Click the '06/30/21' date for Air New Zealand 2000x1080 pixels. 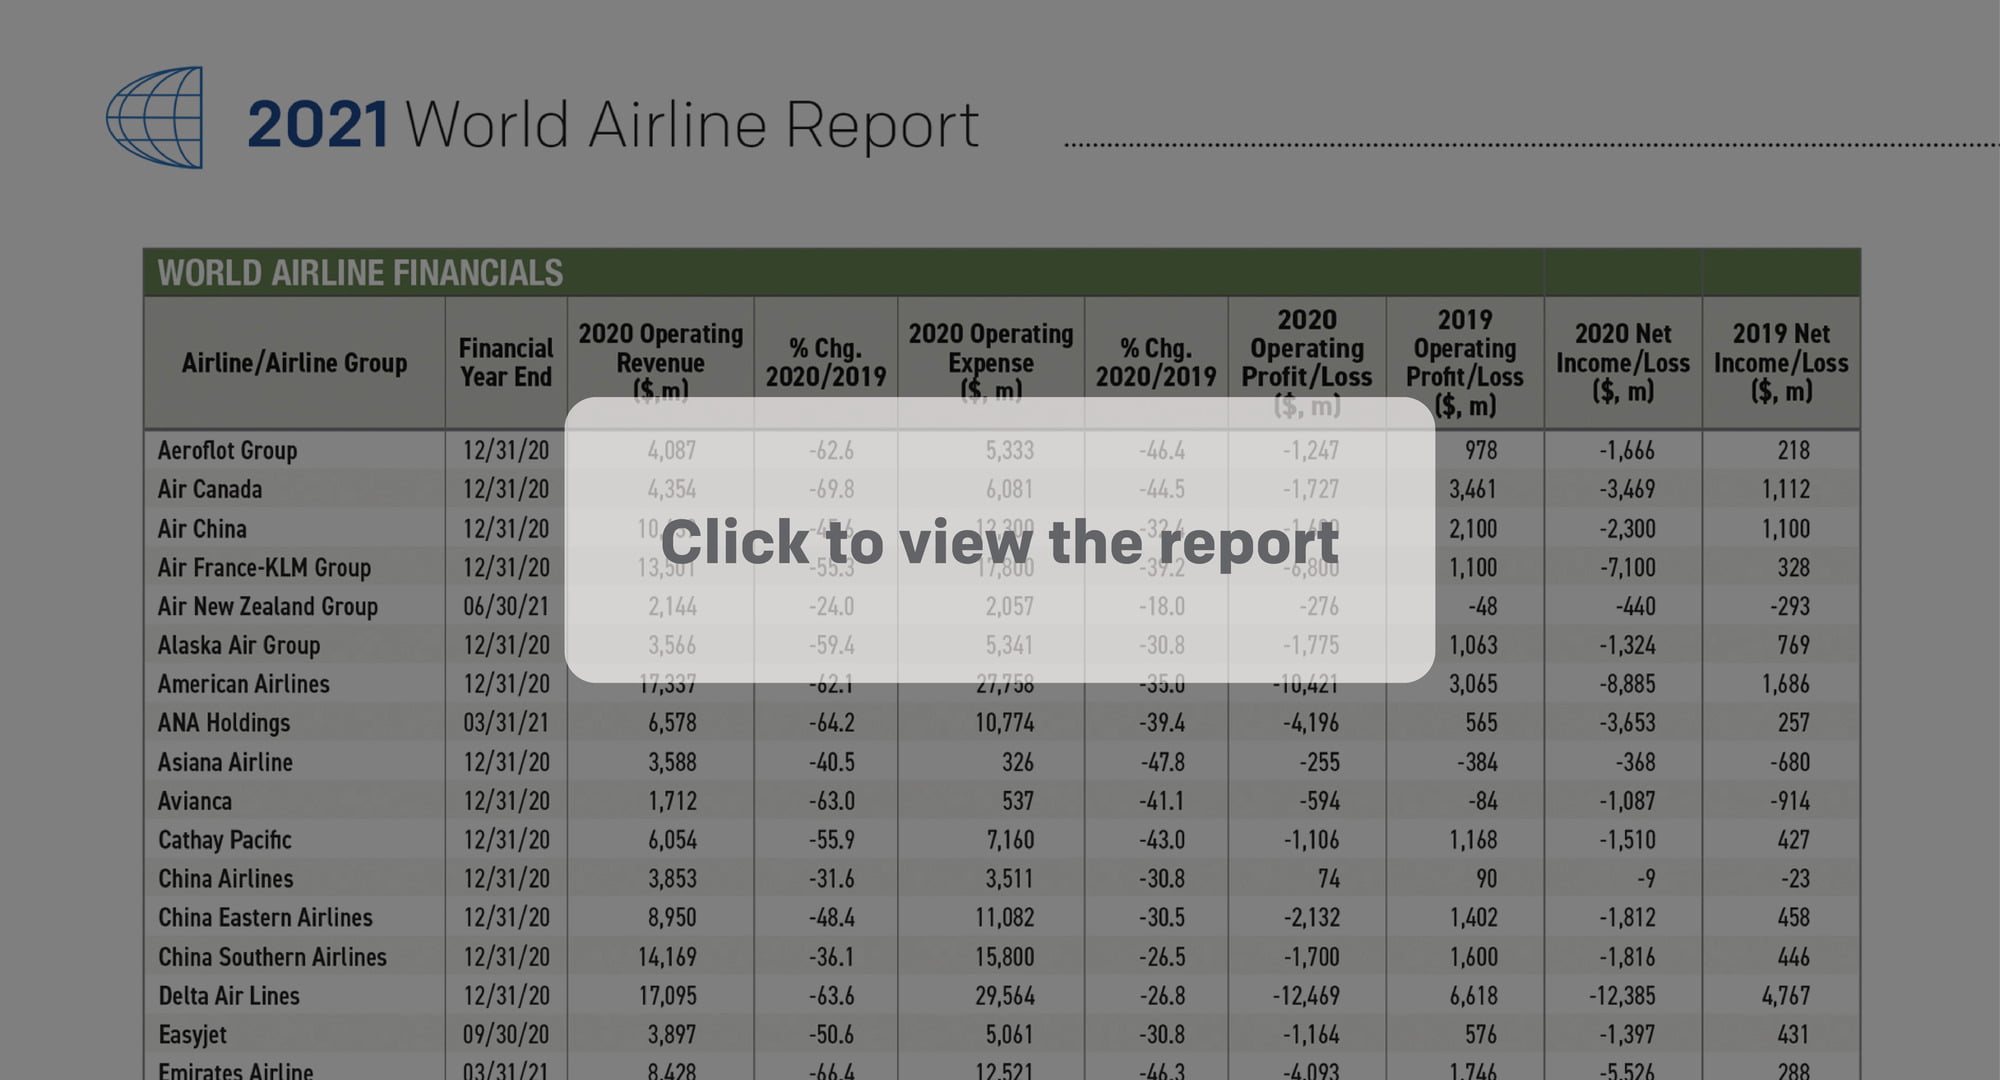click(506, 607)
